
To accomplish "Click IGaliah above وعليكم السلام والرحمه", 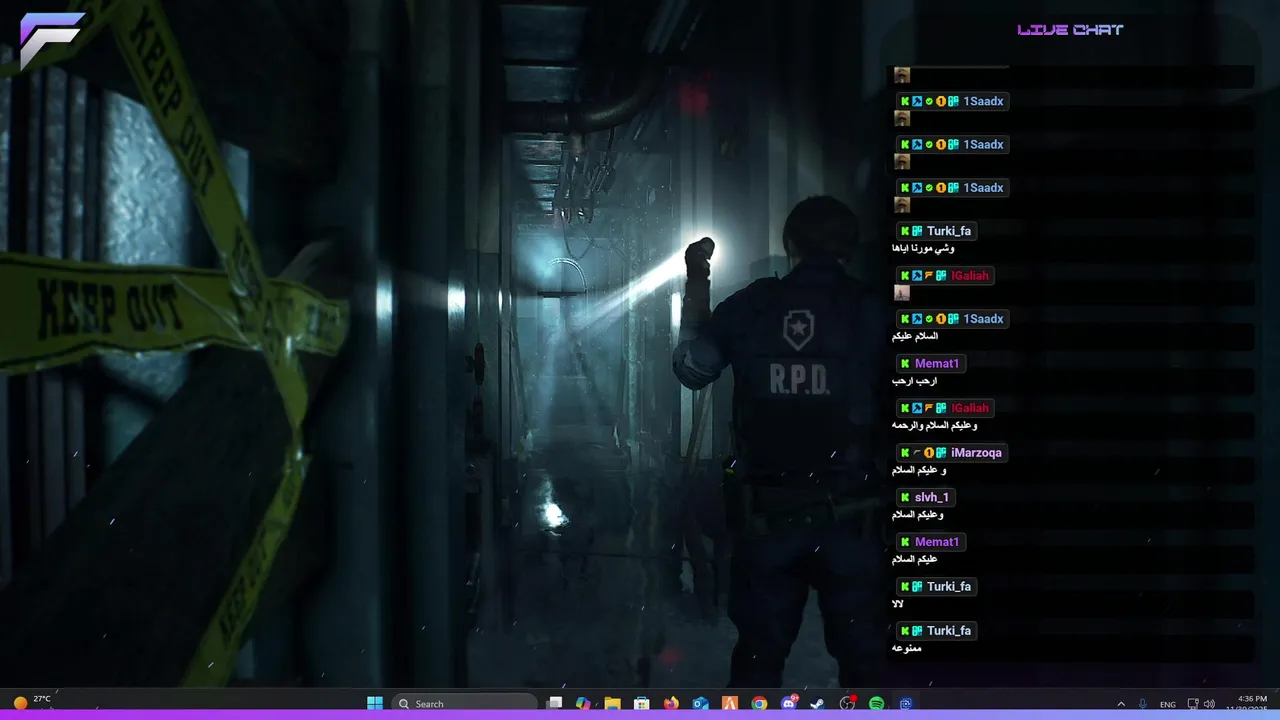I will [970, 408].
